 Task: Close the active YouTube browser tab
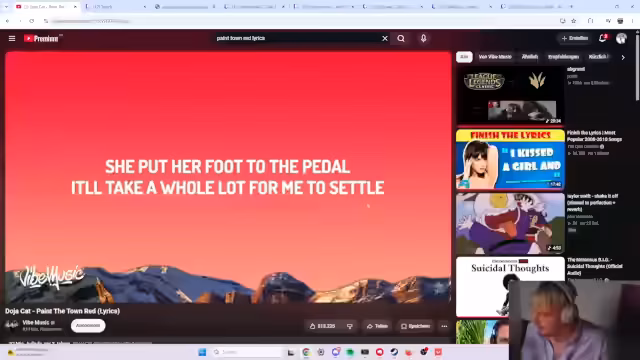coord(75,7)
